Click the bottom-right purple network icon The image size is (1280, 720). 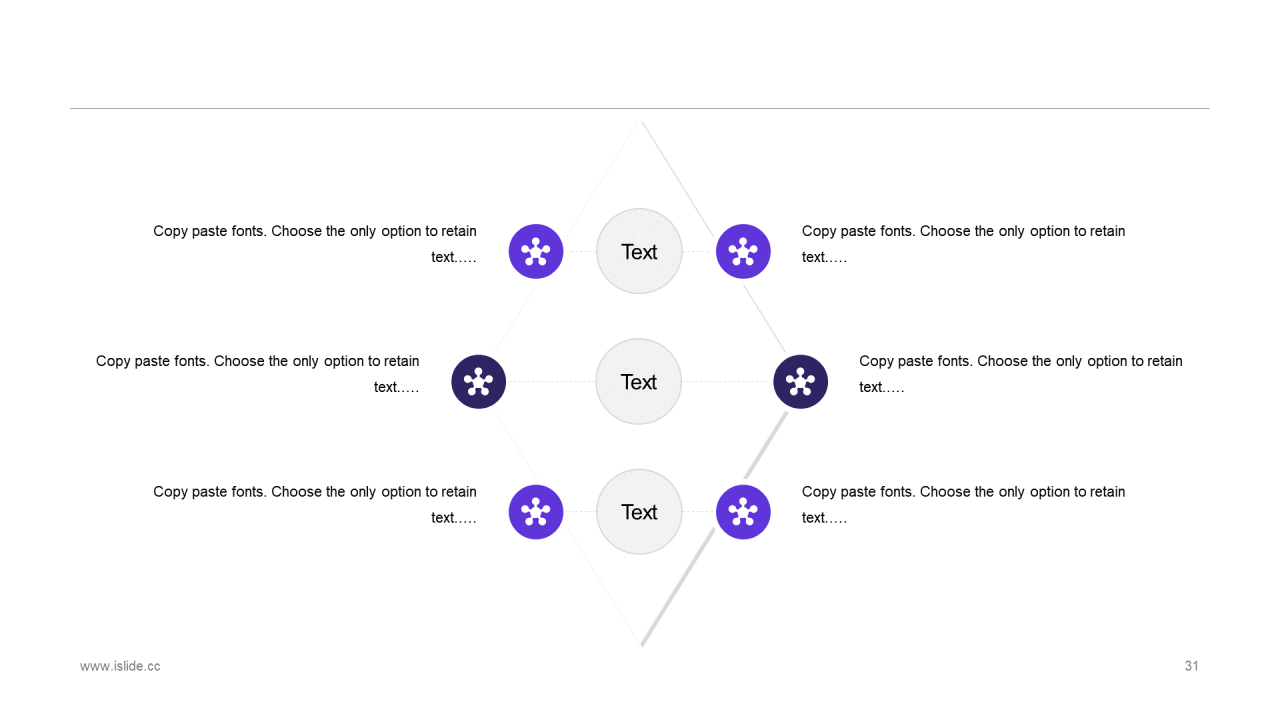tap(743, 512)
